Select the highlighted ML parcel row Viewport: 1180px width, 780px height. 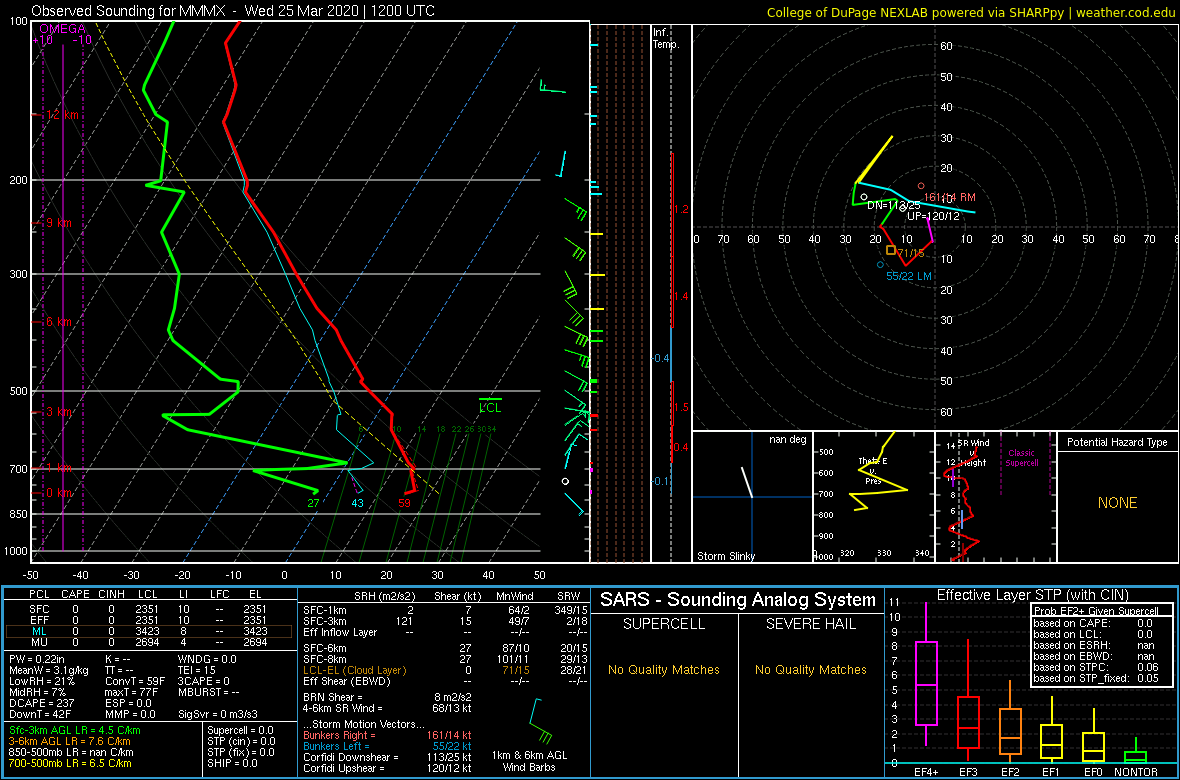click(151, 632)
